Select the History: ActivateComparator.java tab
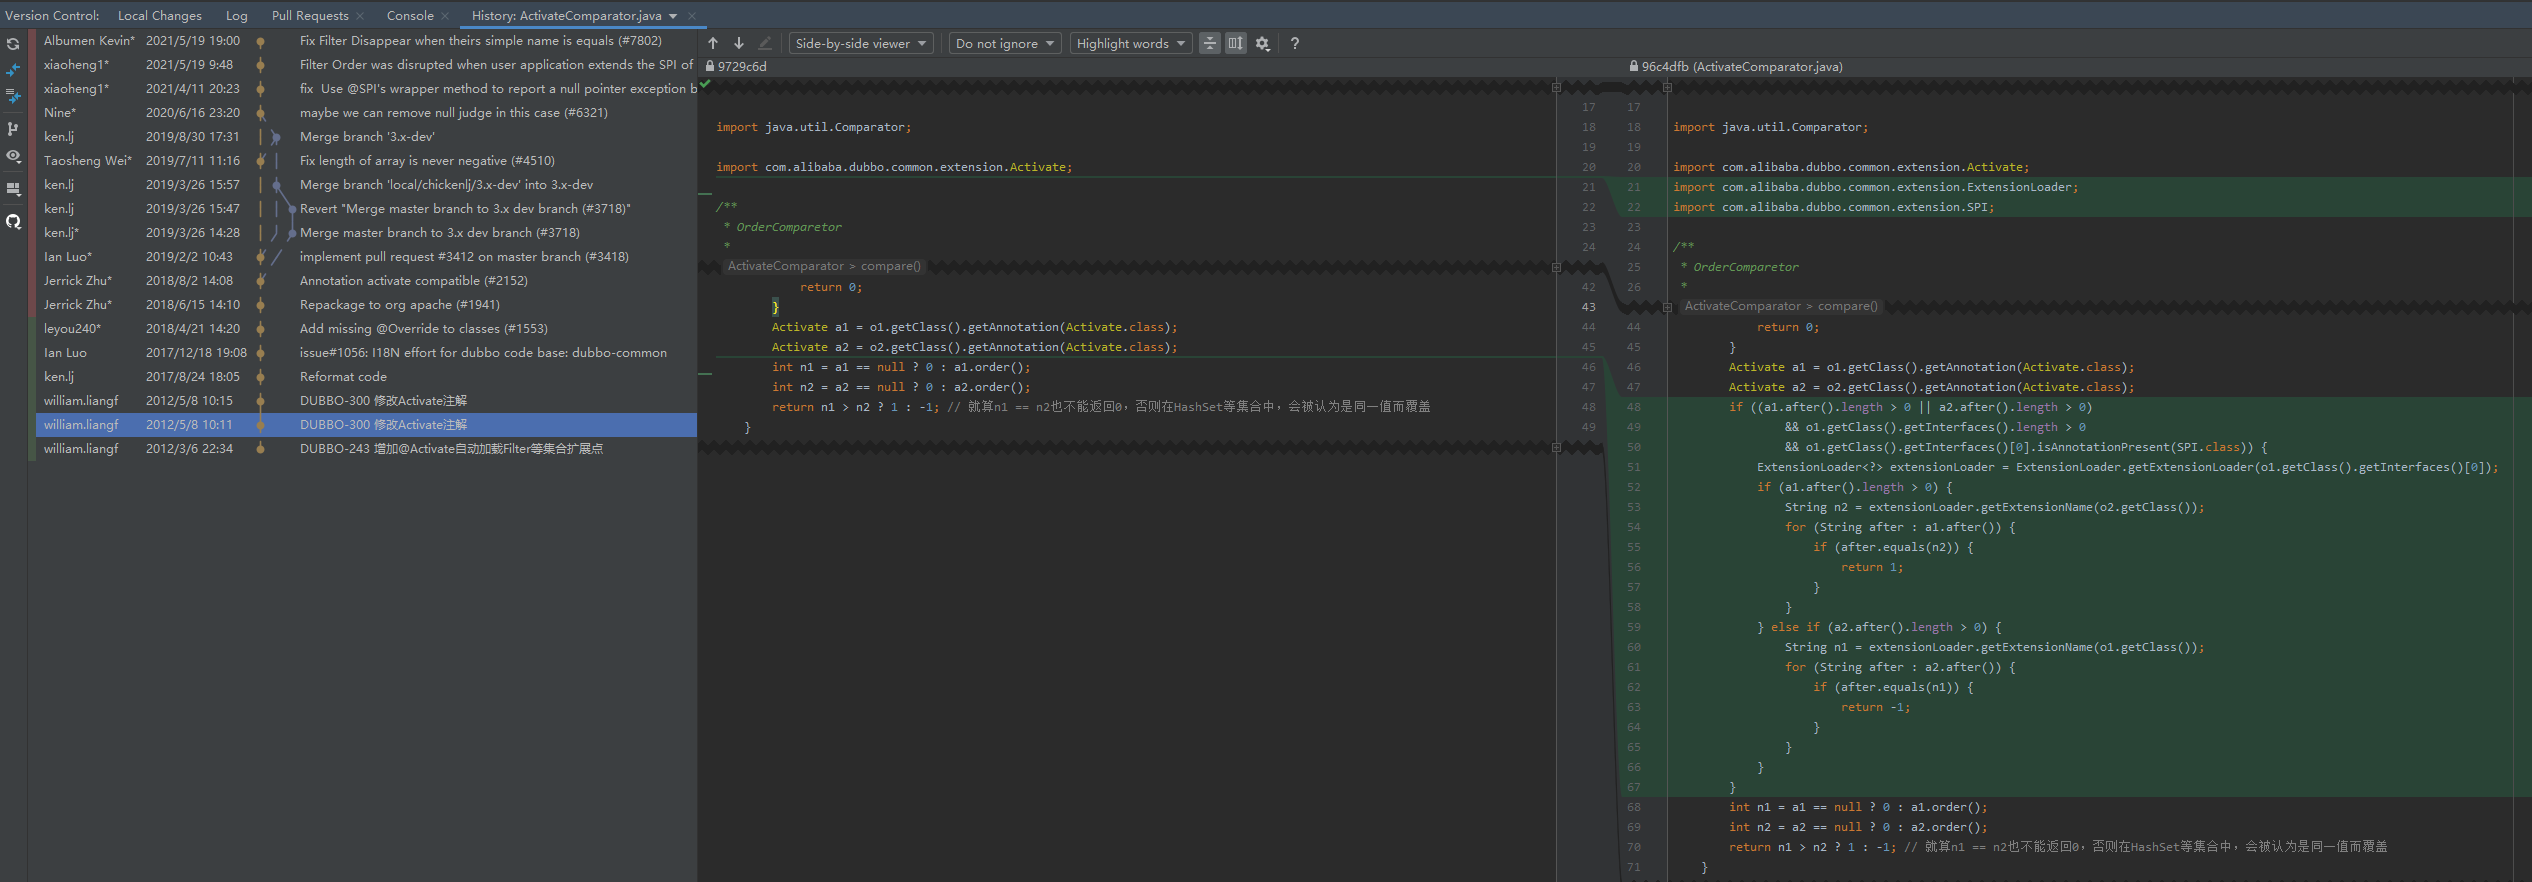Screen dimensions: 2532x882 (566, 15)
